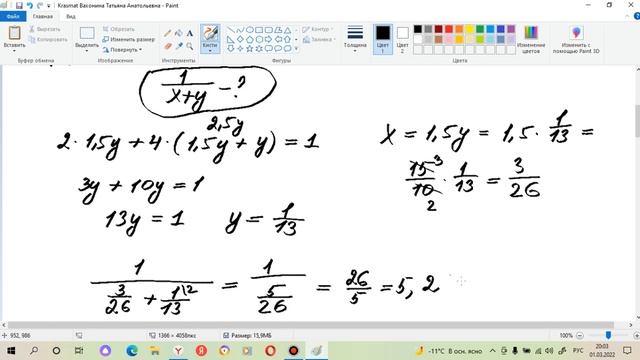Activate Color 1 (Цвет 1) selector

coord(382,39)
